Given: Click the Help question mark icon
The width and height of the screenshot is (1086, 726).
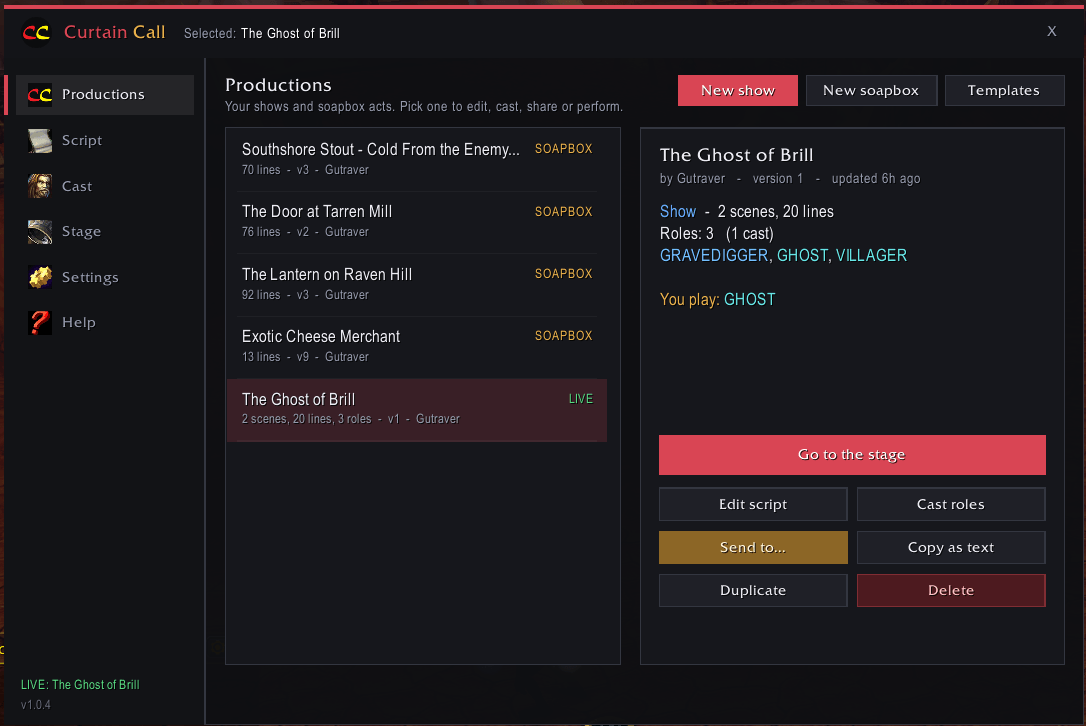Looking at the screenshot, I should tap(39, 322).
